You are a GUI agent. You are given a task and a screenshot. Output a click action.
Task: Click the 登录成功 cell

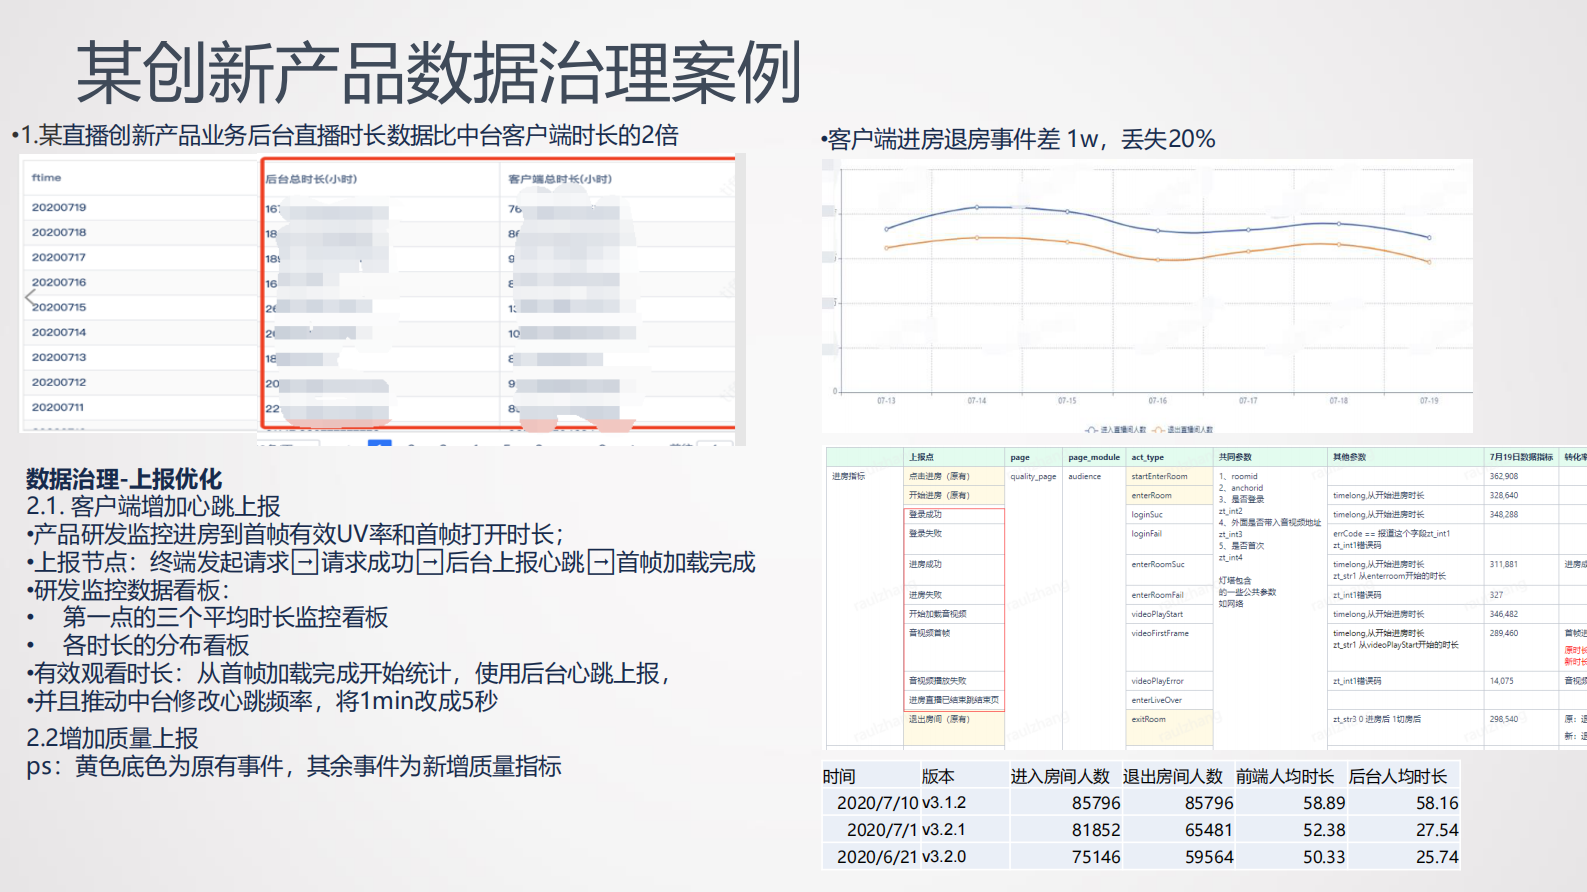click(925, 514)
